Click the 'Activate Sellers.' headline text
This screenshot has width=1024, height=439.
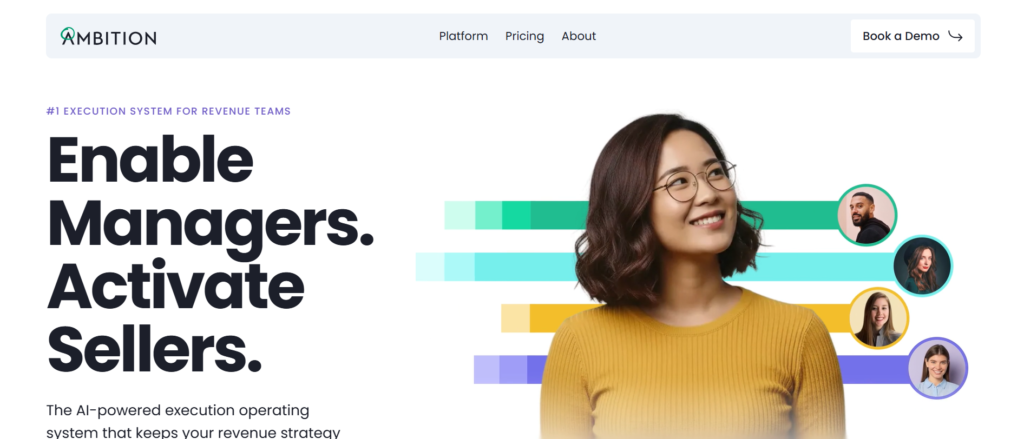pyautogui.click(x=176, y=317)
